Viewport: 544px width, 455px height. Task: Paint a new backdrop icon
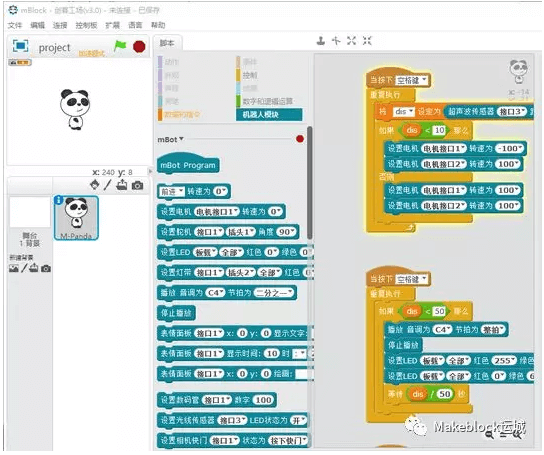(24, 268)
